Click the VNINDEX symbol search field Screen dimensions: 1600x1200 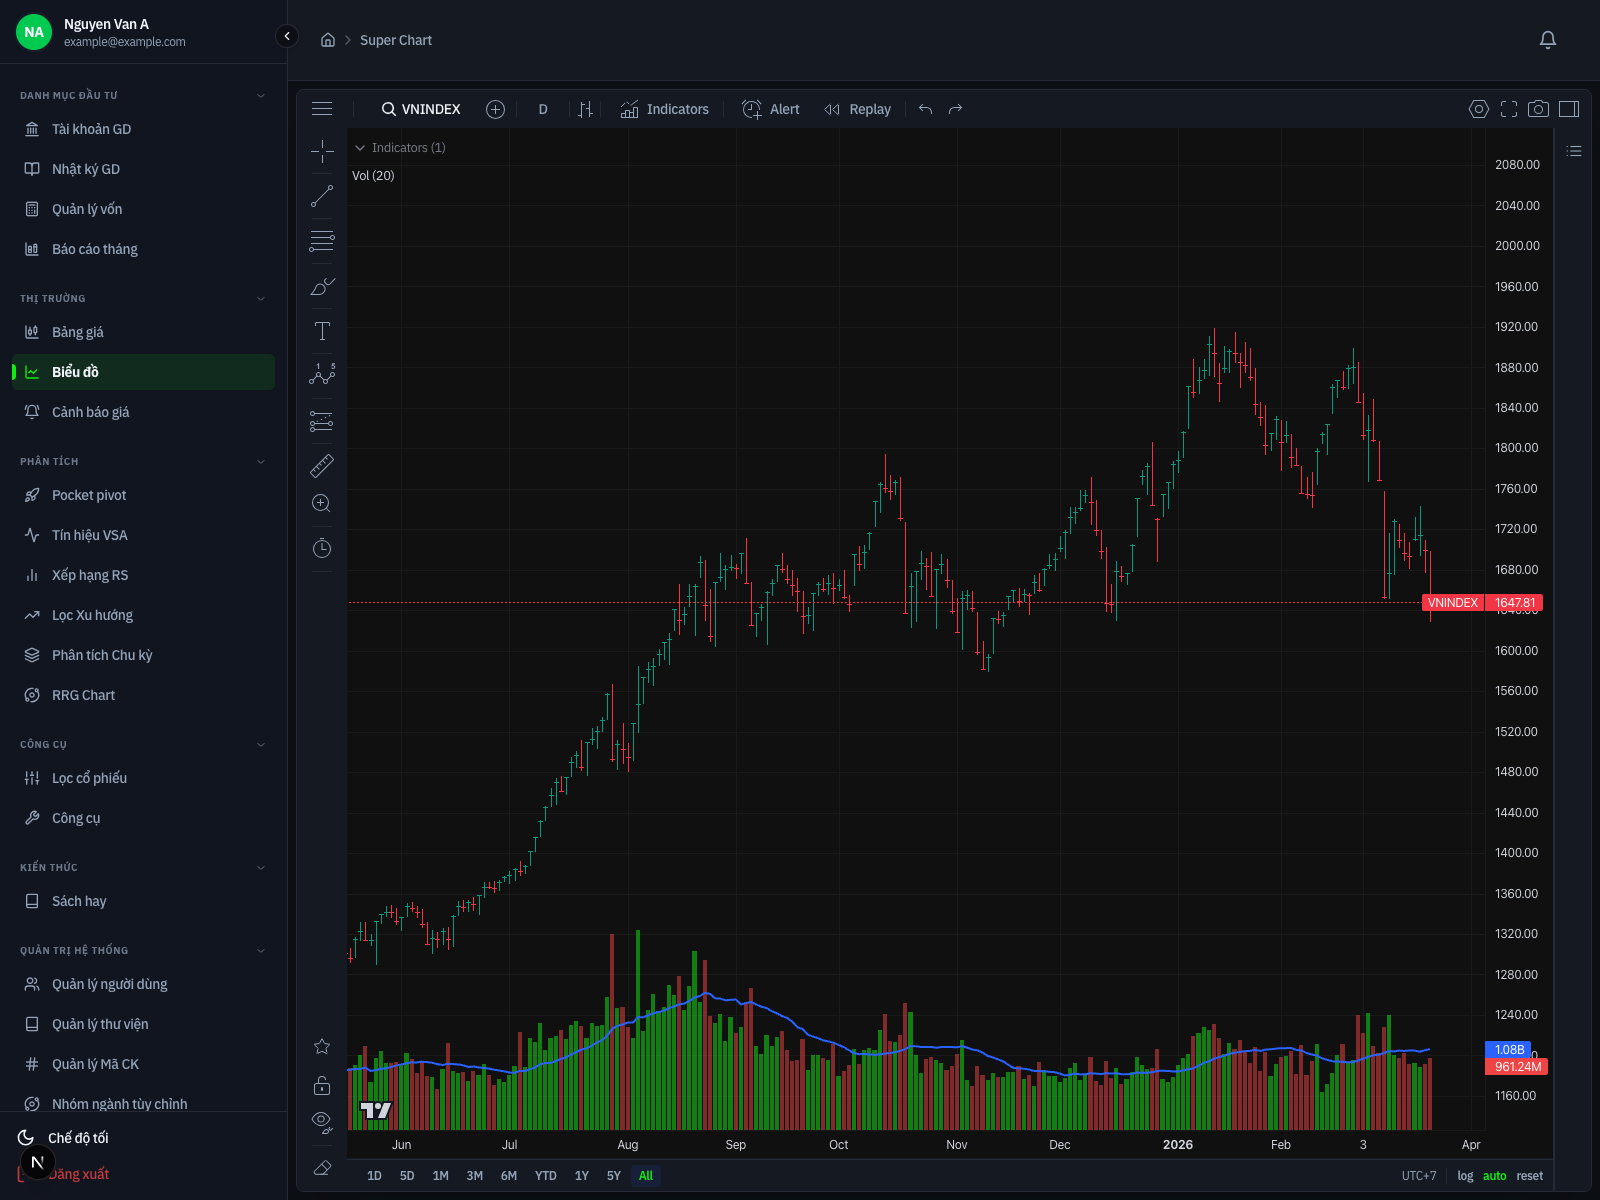coord(421,110)
